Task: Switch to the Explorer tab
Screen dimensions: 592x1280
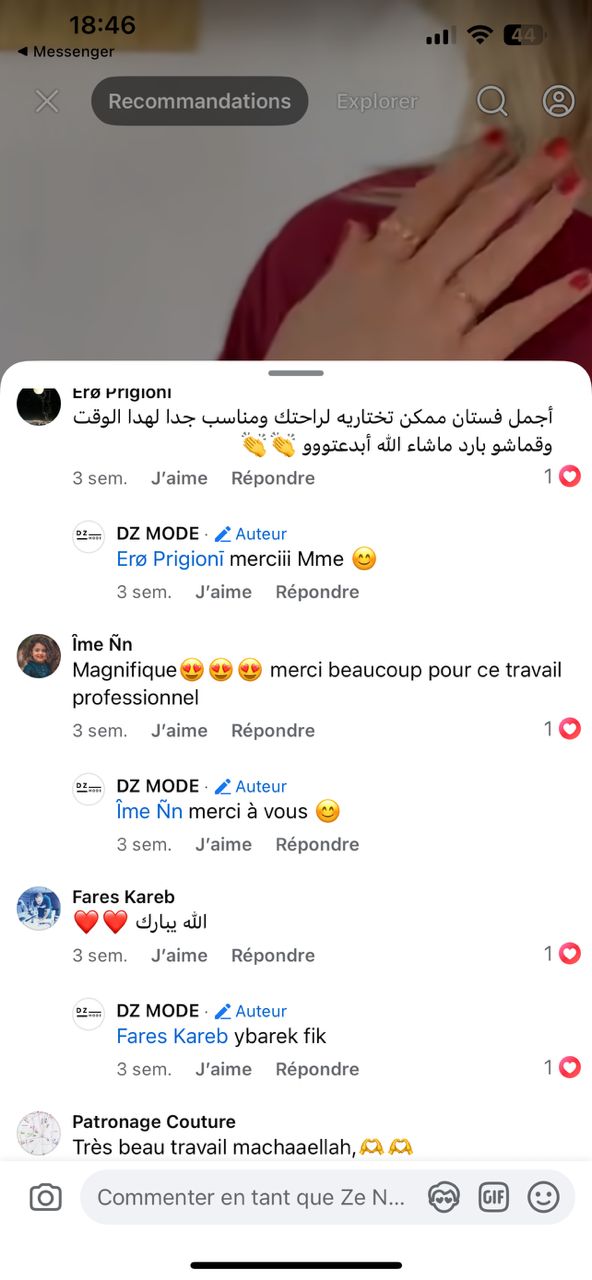Action: (x=377, y=101)
